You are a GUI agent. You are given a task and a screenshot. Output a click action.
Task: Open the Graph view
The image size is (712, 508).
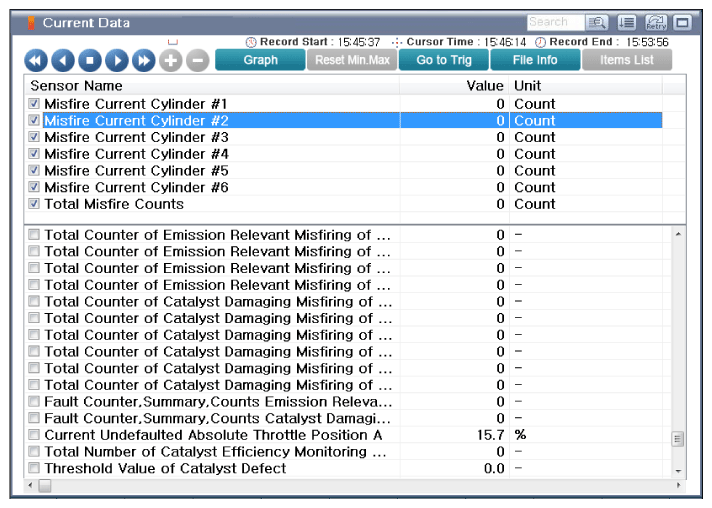(260, 60)
